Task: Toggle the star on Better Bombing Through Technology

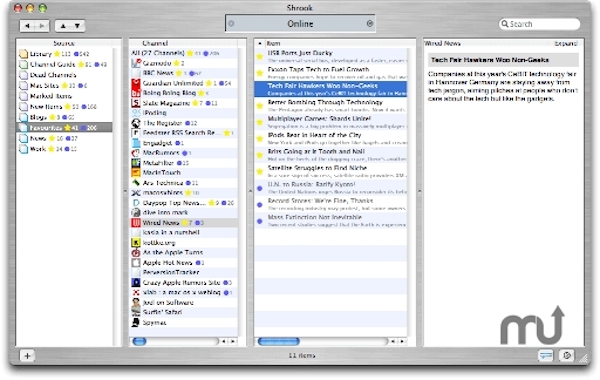Action: [x=260, y=106]
